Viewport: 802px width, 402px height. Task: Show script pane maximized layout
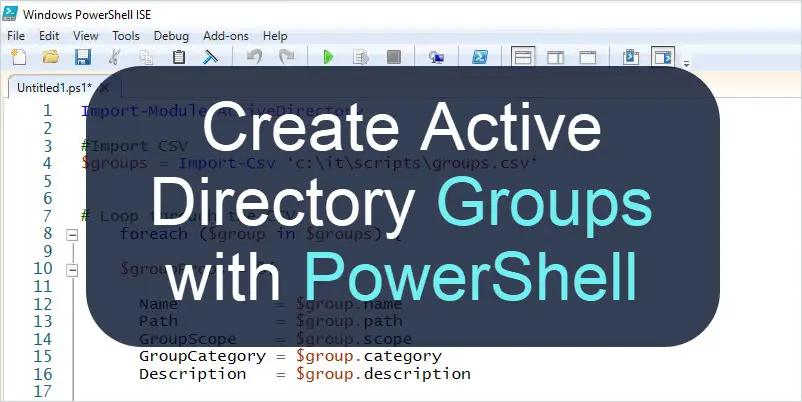pyautogui.click(x=588, y=57)
